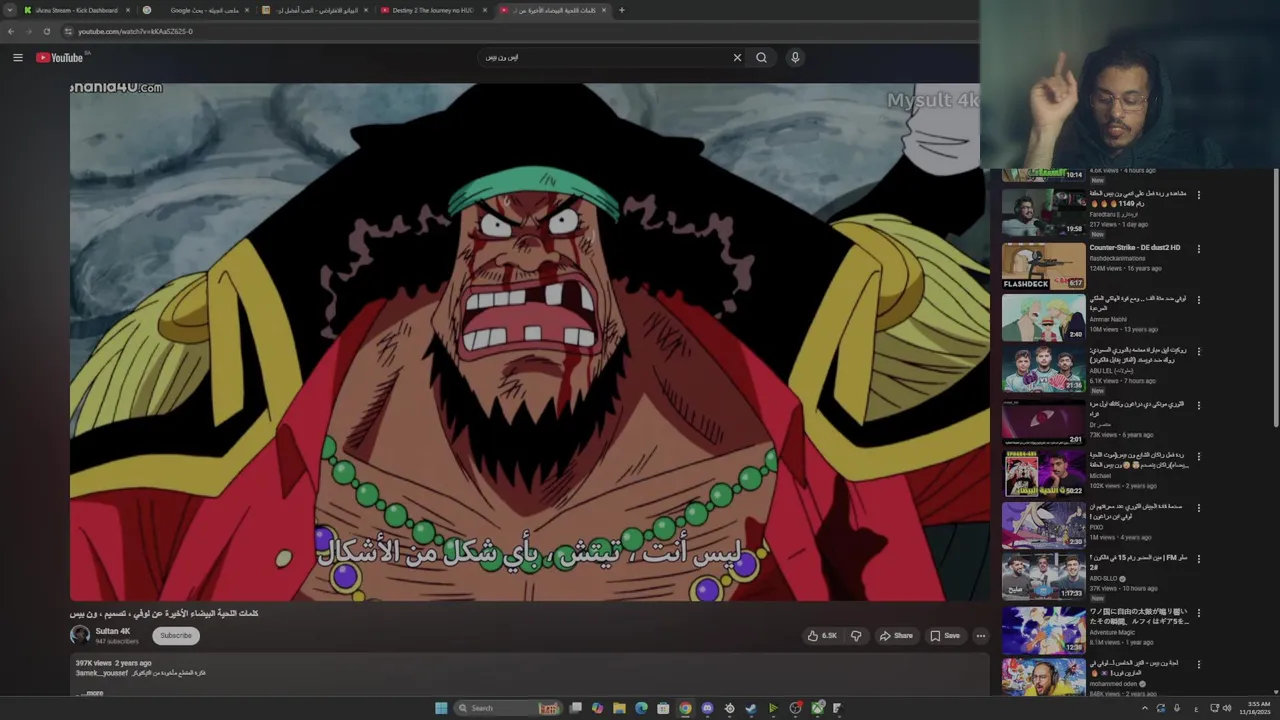
Task: Go to YouTube home via the logo
Action: 60,57
